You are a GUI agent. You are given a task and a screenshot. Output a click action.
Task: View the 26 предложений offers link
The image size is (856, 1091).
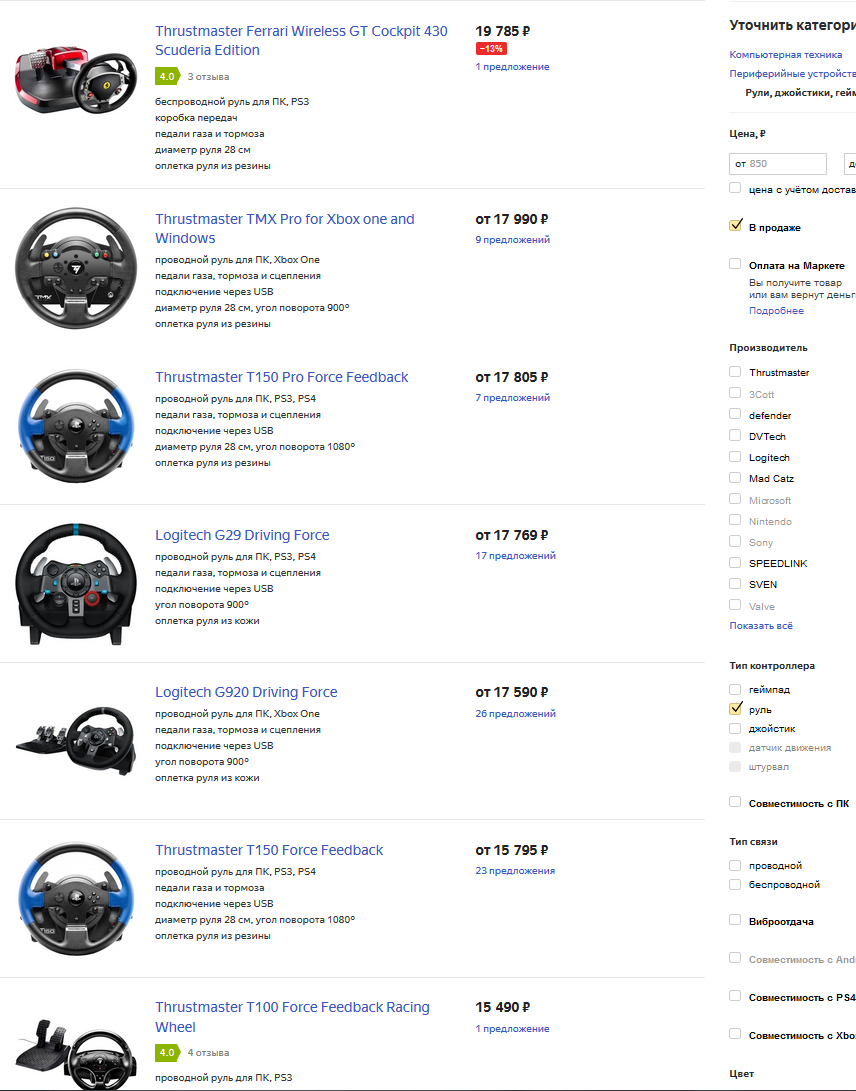click(516, 713)
